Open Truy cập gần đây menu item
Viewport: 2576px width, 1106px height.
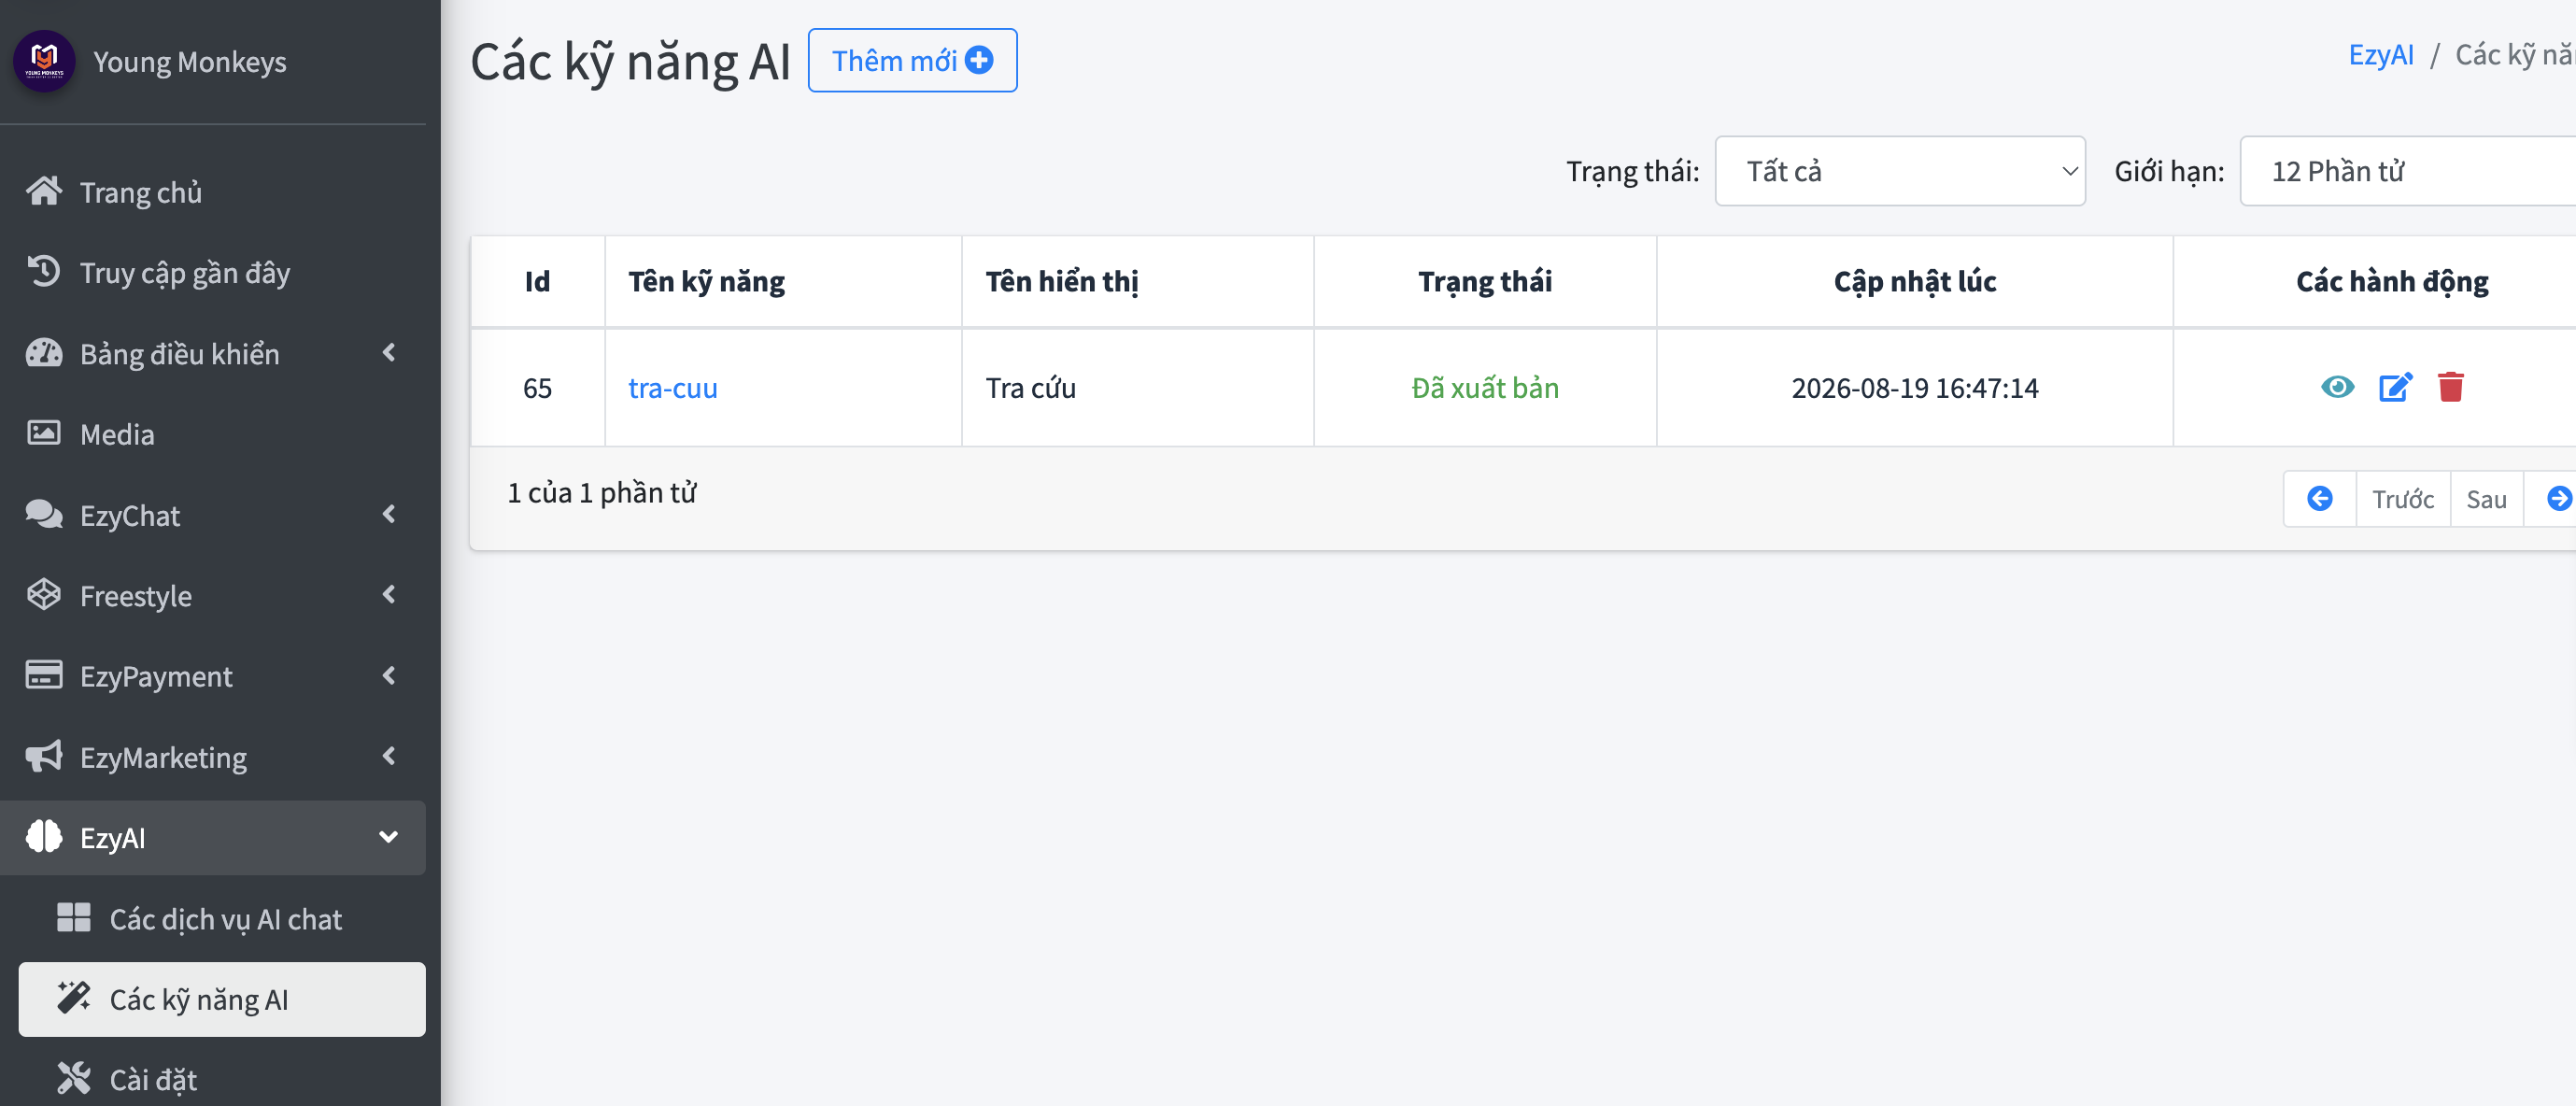pyautogui.click(x=213, y=272)
